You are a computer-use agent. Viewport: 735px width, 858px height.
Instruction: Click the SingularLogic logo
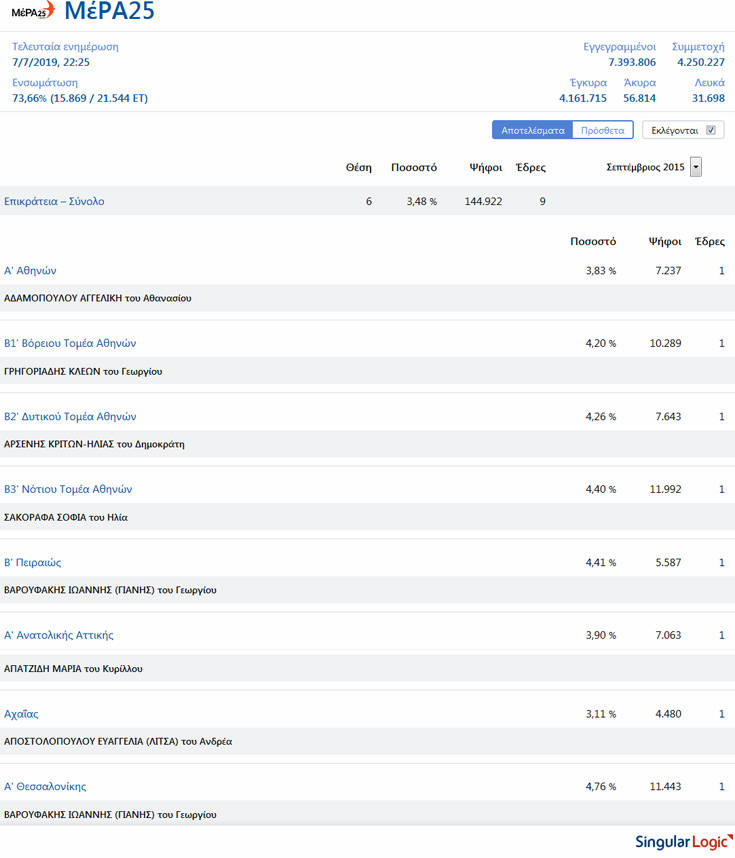click(680, 842)
